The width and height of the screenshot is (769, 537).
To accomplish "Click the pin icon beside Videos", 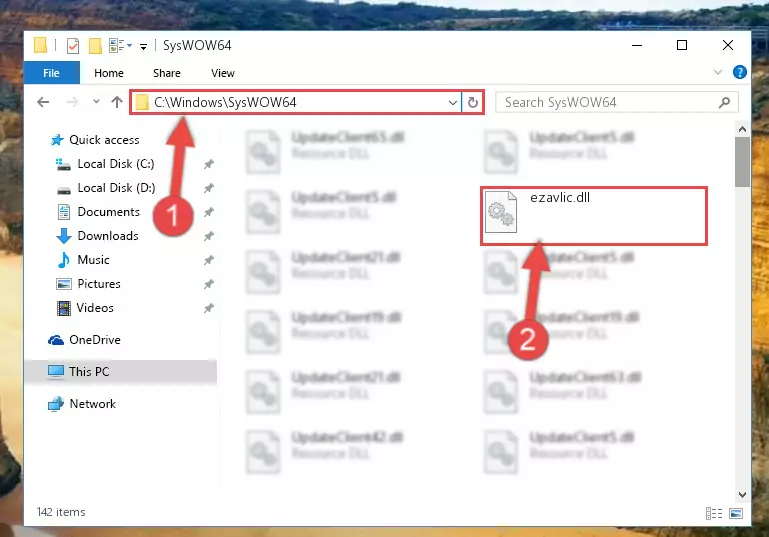I will point(209,308).
